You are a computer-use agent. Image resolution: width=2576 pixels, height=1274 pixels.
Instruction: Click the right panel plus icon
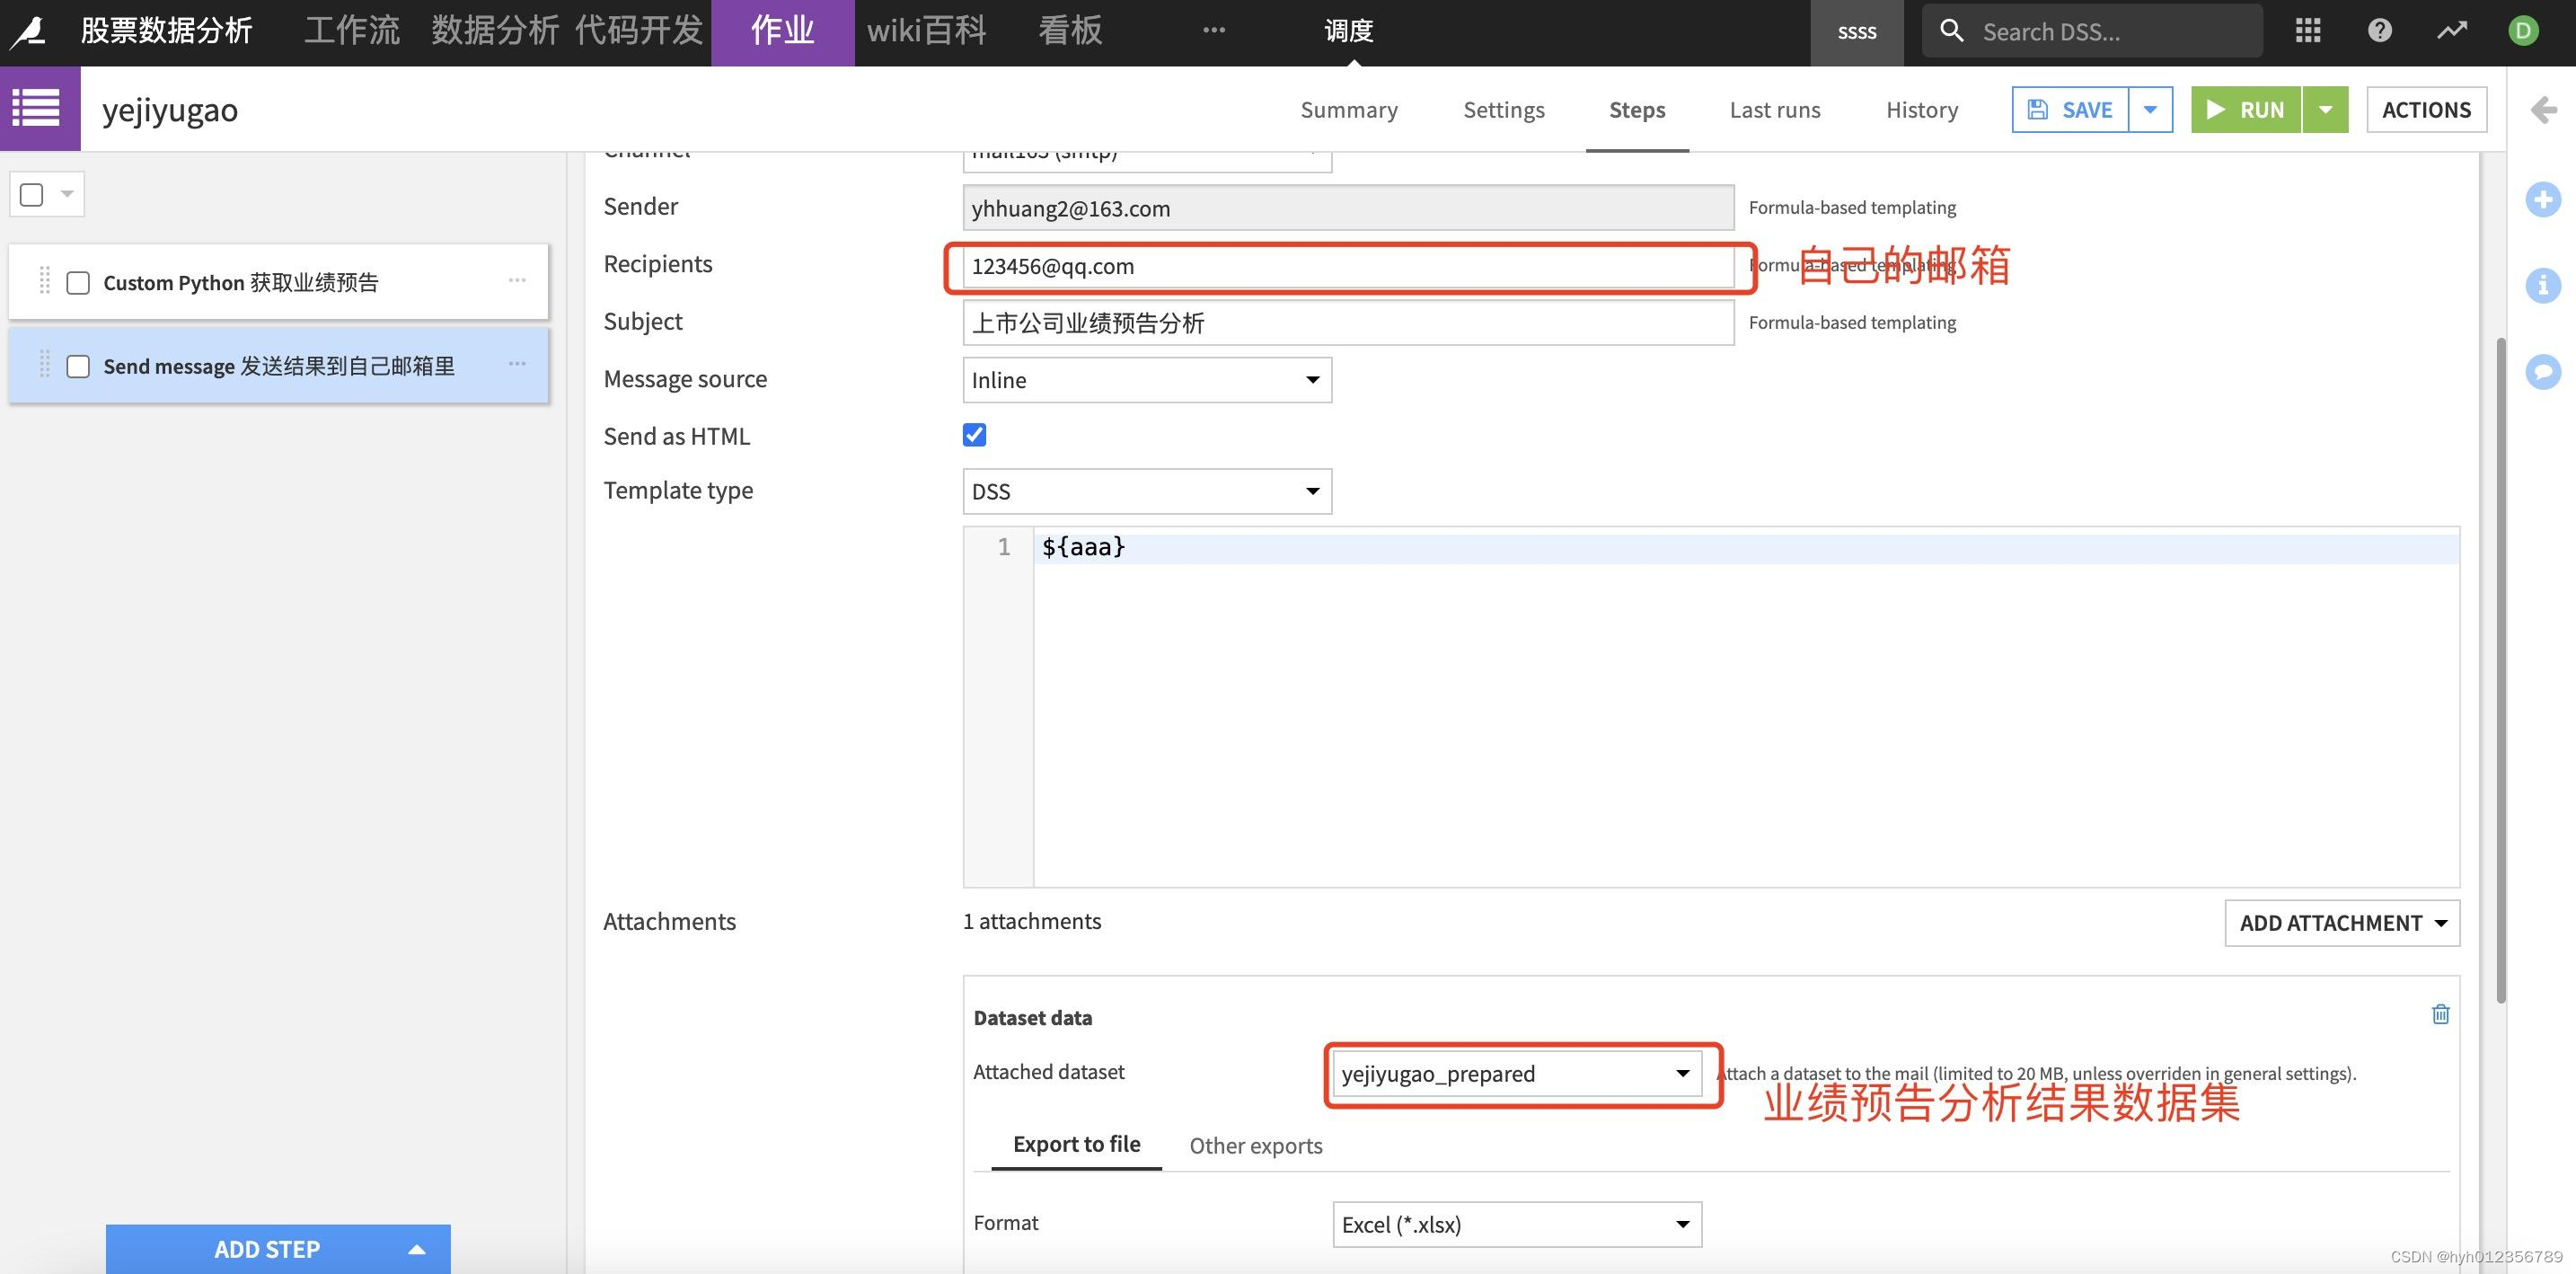coord(2543,199)
